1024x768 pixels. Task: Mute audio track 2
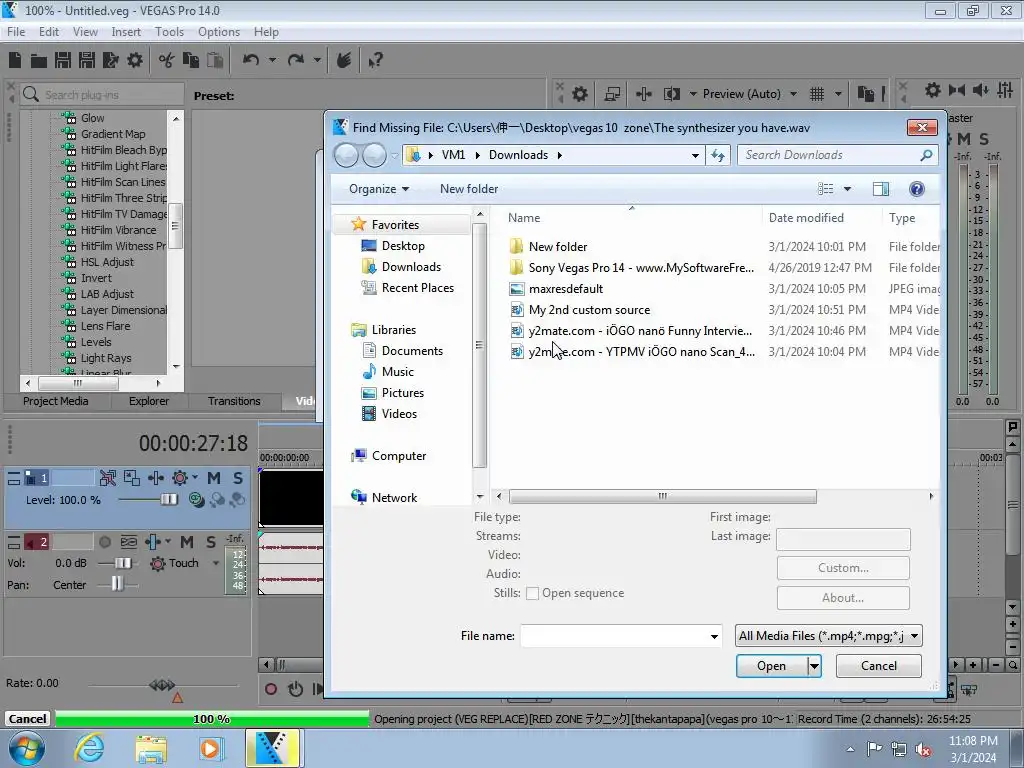click(187, 542)
